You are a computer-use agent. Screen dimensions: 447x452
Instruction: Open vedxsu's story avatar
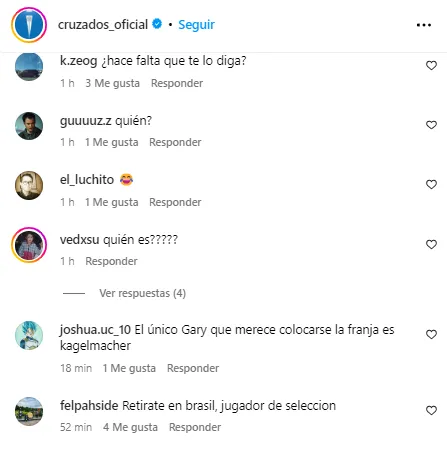click(29, 245)
